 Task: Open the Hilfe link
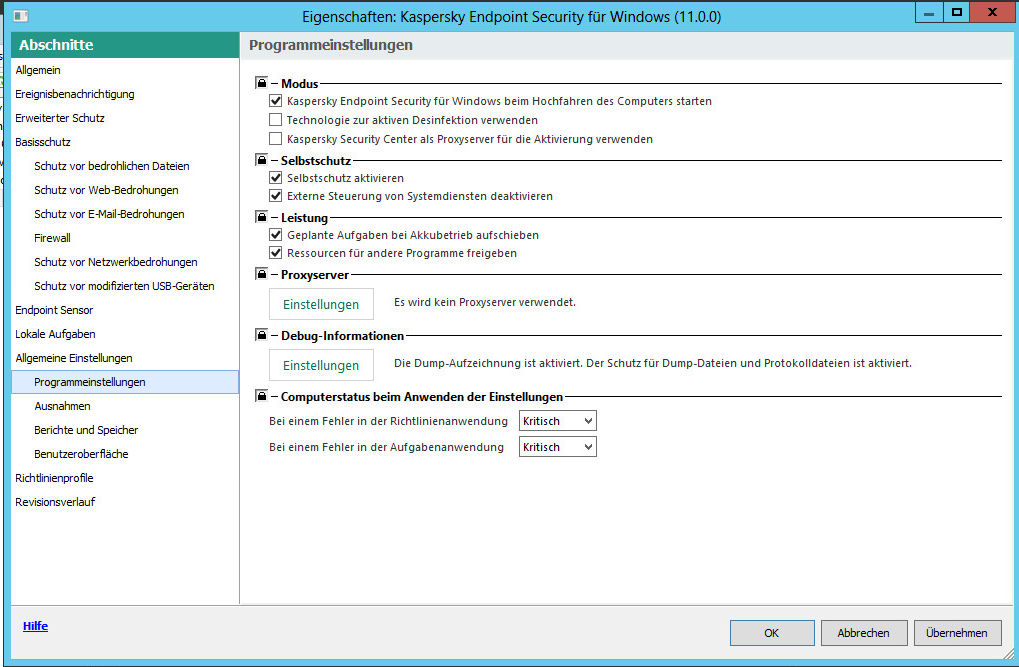(35, 626)
